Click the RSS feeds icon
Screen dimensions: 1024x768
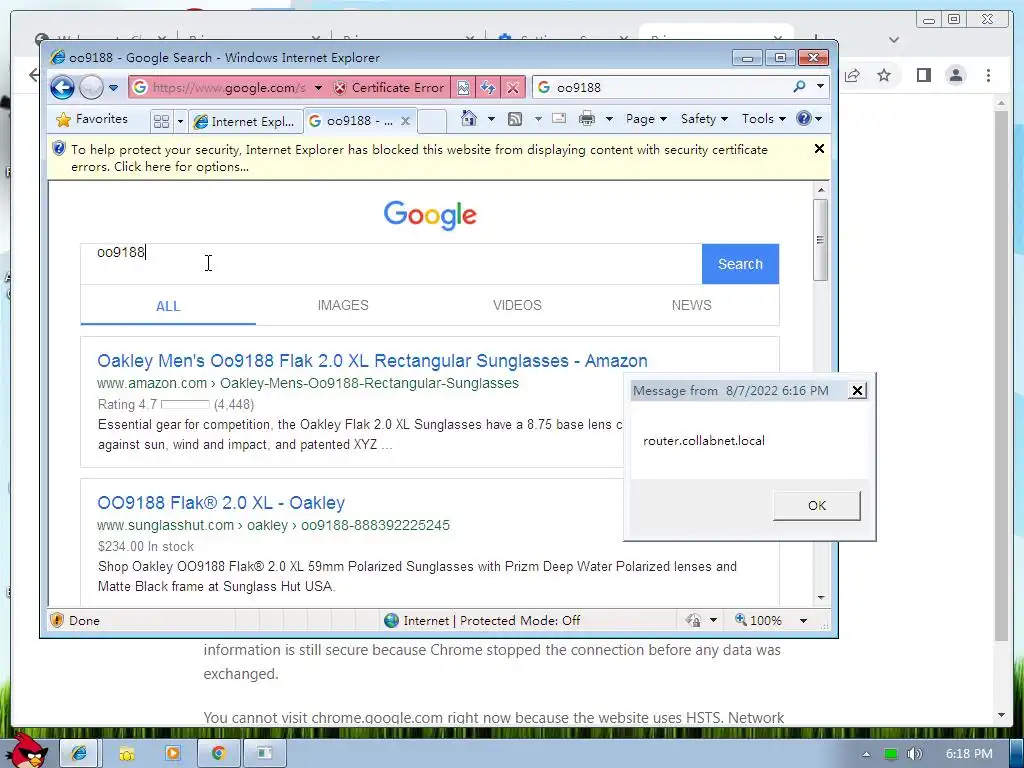pyautogui.click(x=515, y=119)
